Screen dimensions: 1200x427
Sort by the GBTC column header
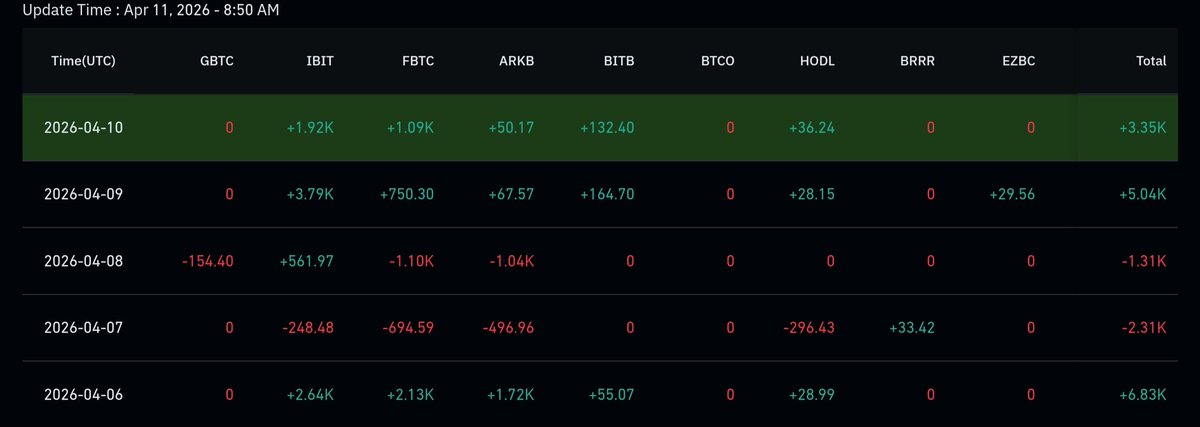pos(217,61)
